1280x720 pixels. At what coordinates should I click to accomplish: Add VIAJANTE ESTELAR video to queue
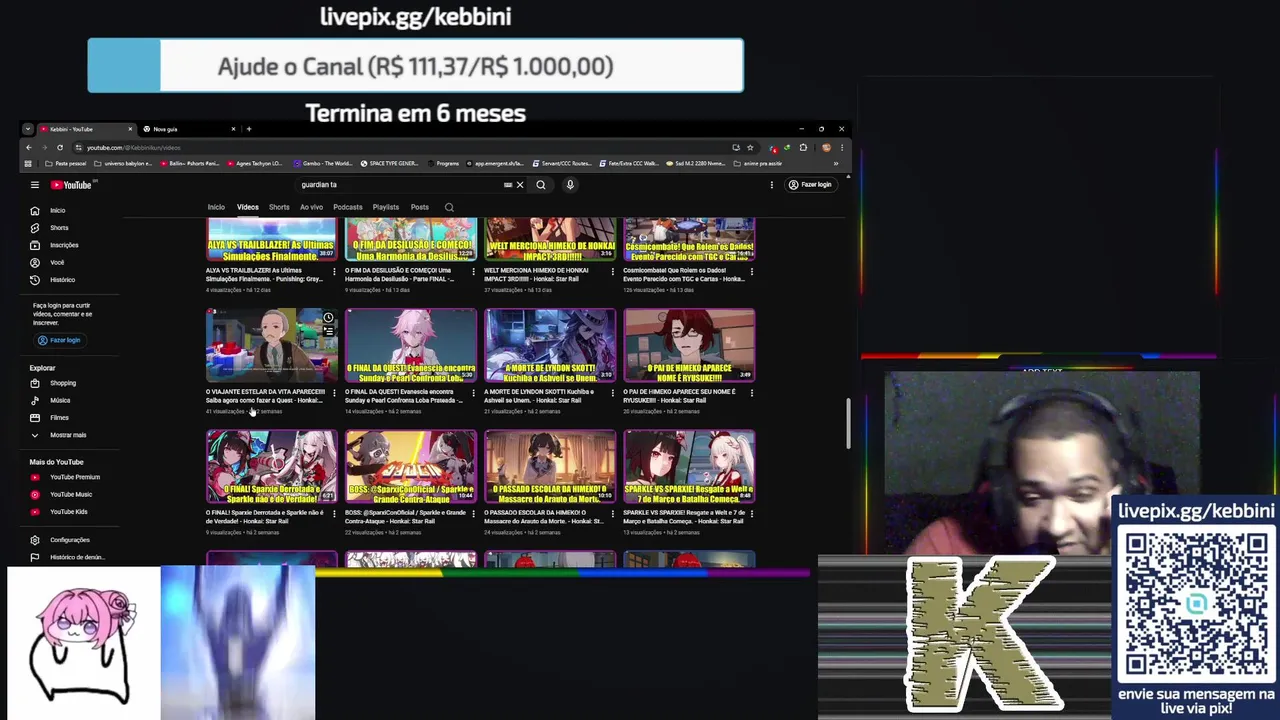(328, 331)
